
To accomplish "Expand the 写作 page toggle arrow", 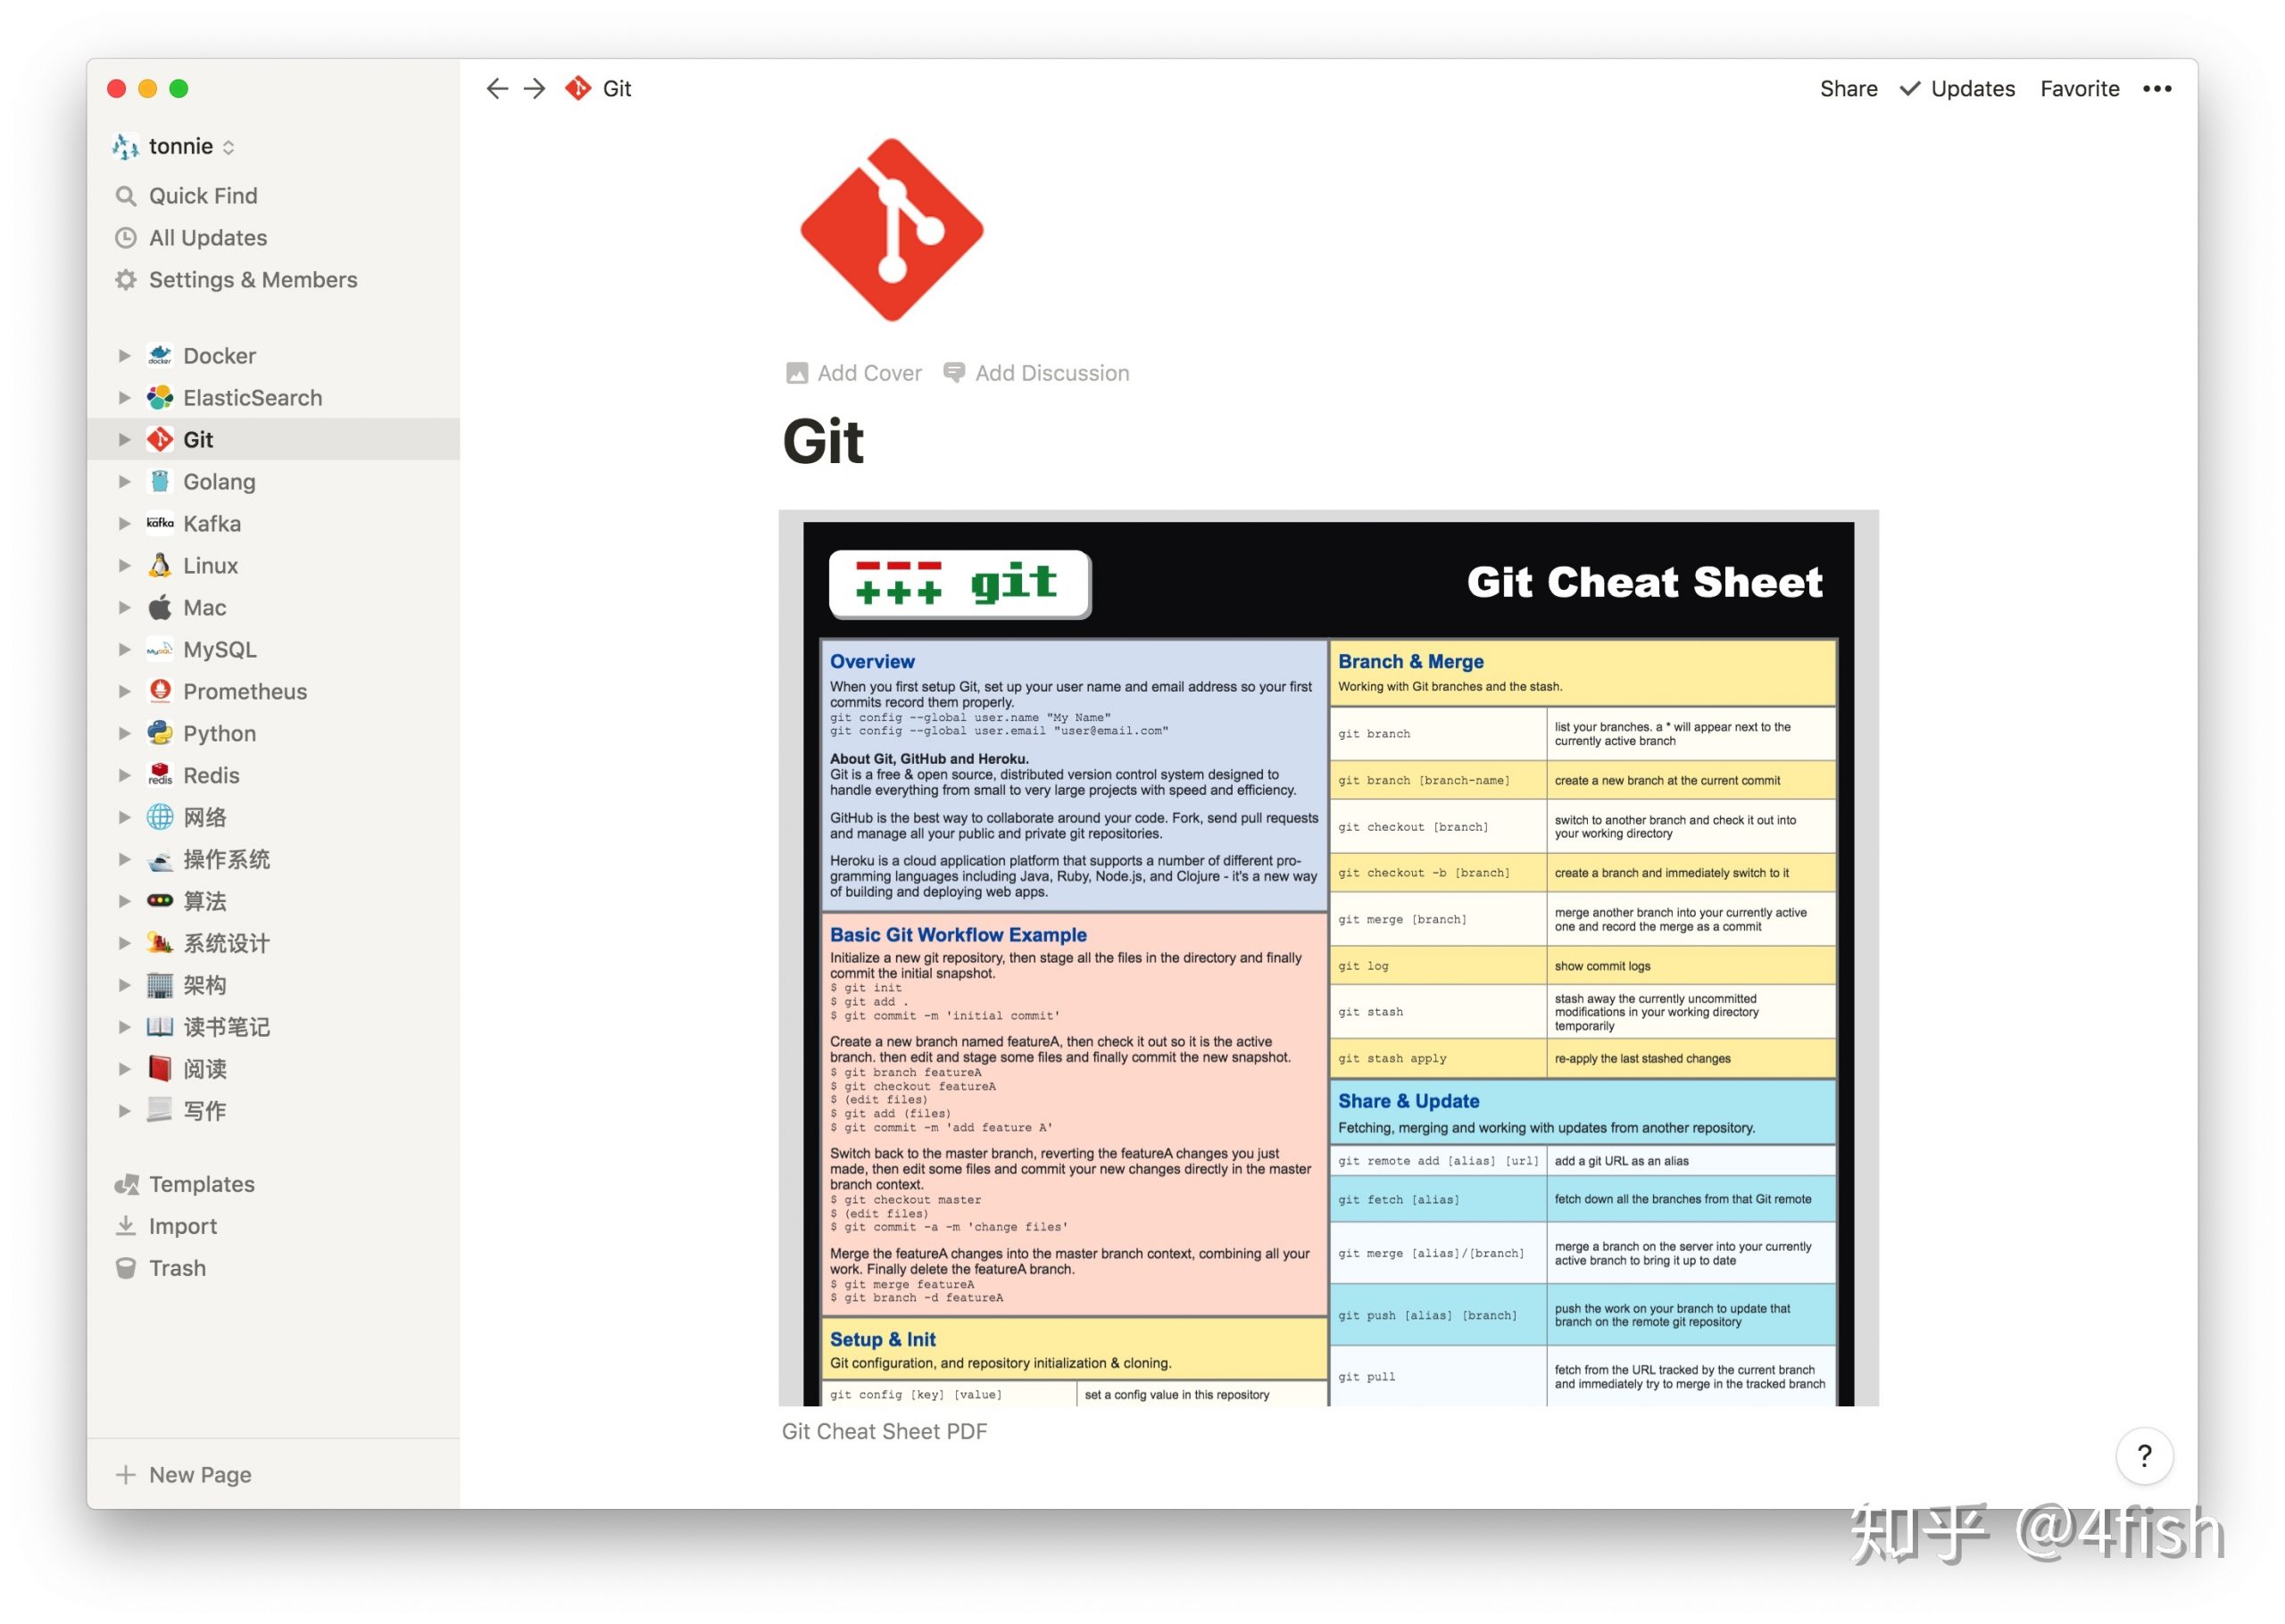I will point(124,1112).
